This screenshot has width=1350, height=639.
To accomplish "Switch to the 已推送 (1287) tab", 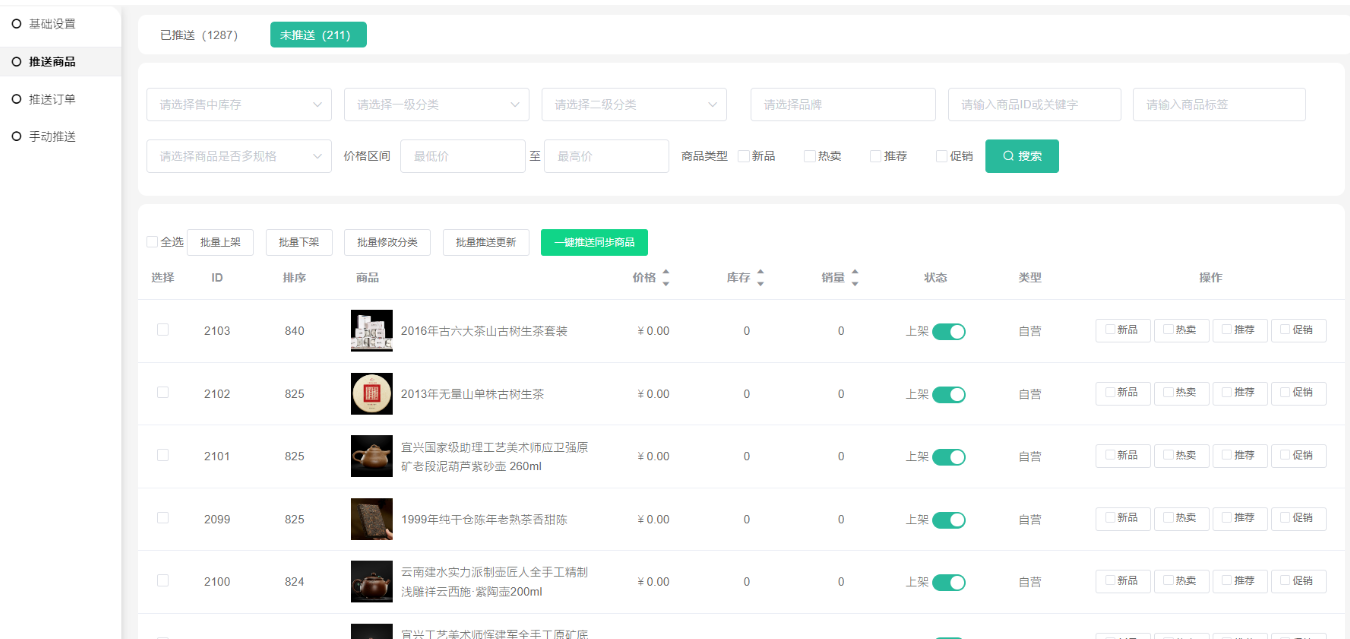I will 199,35.
